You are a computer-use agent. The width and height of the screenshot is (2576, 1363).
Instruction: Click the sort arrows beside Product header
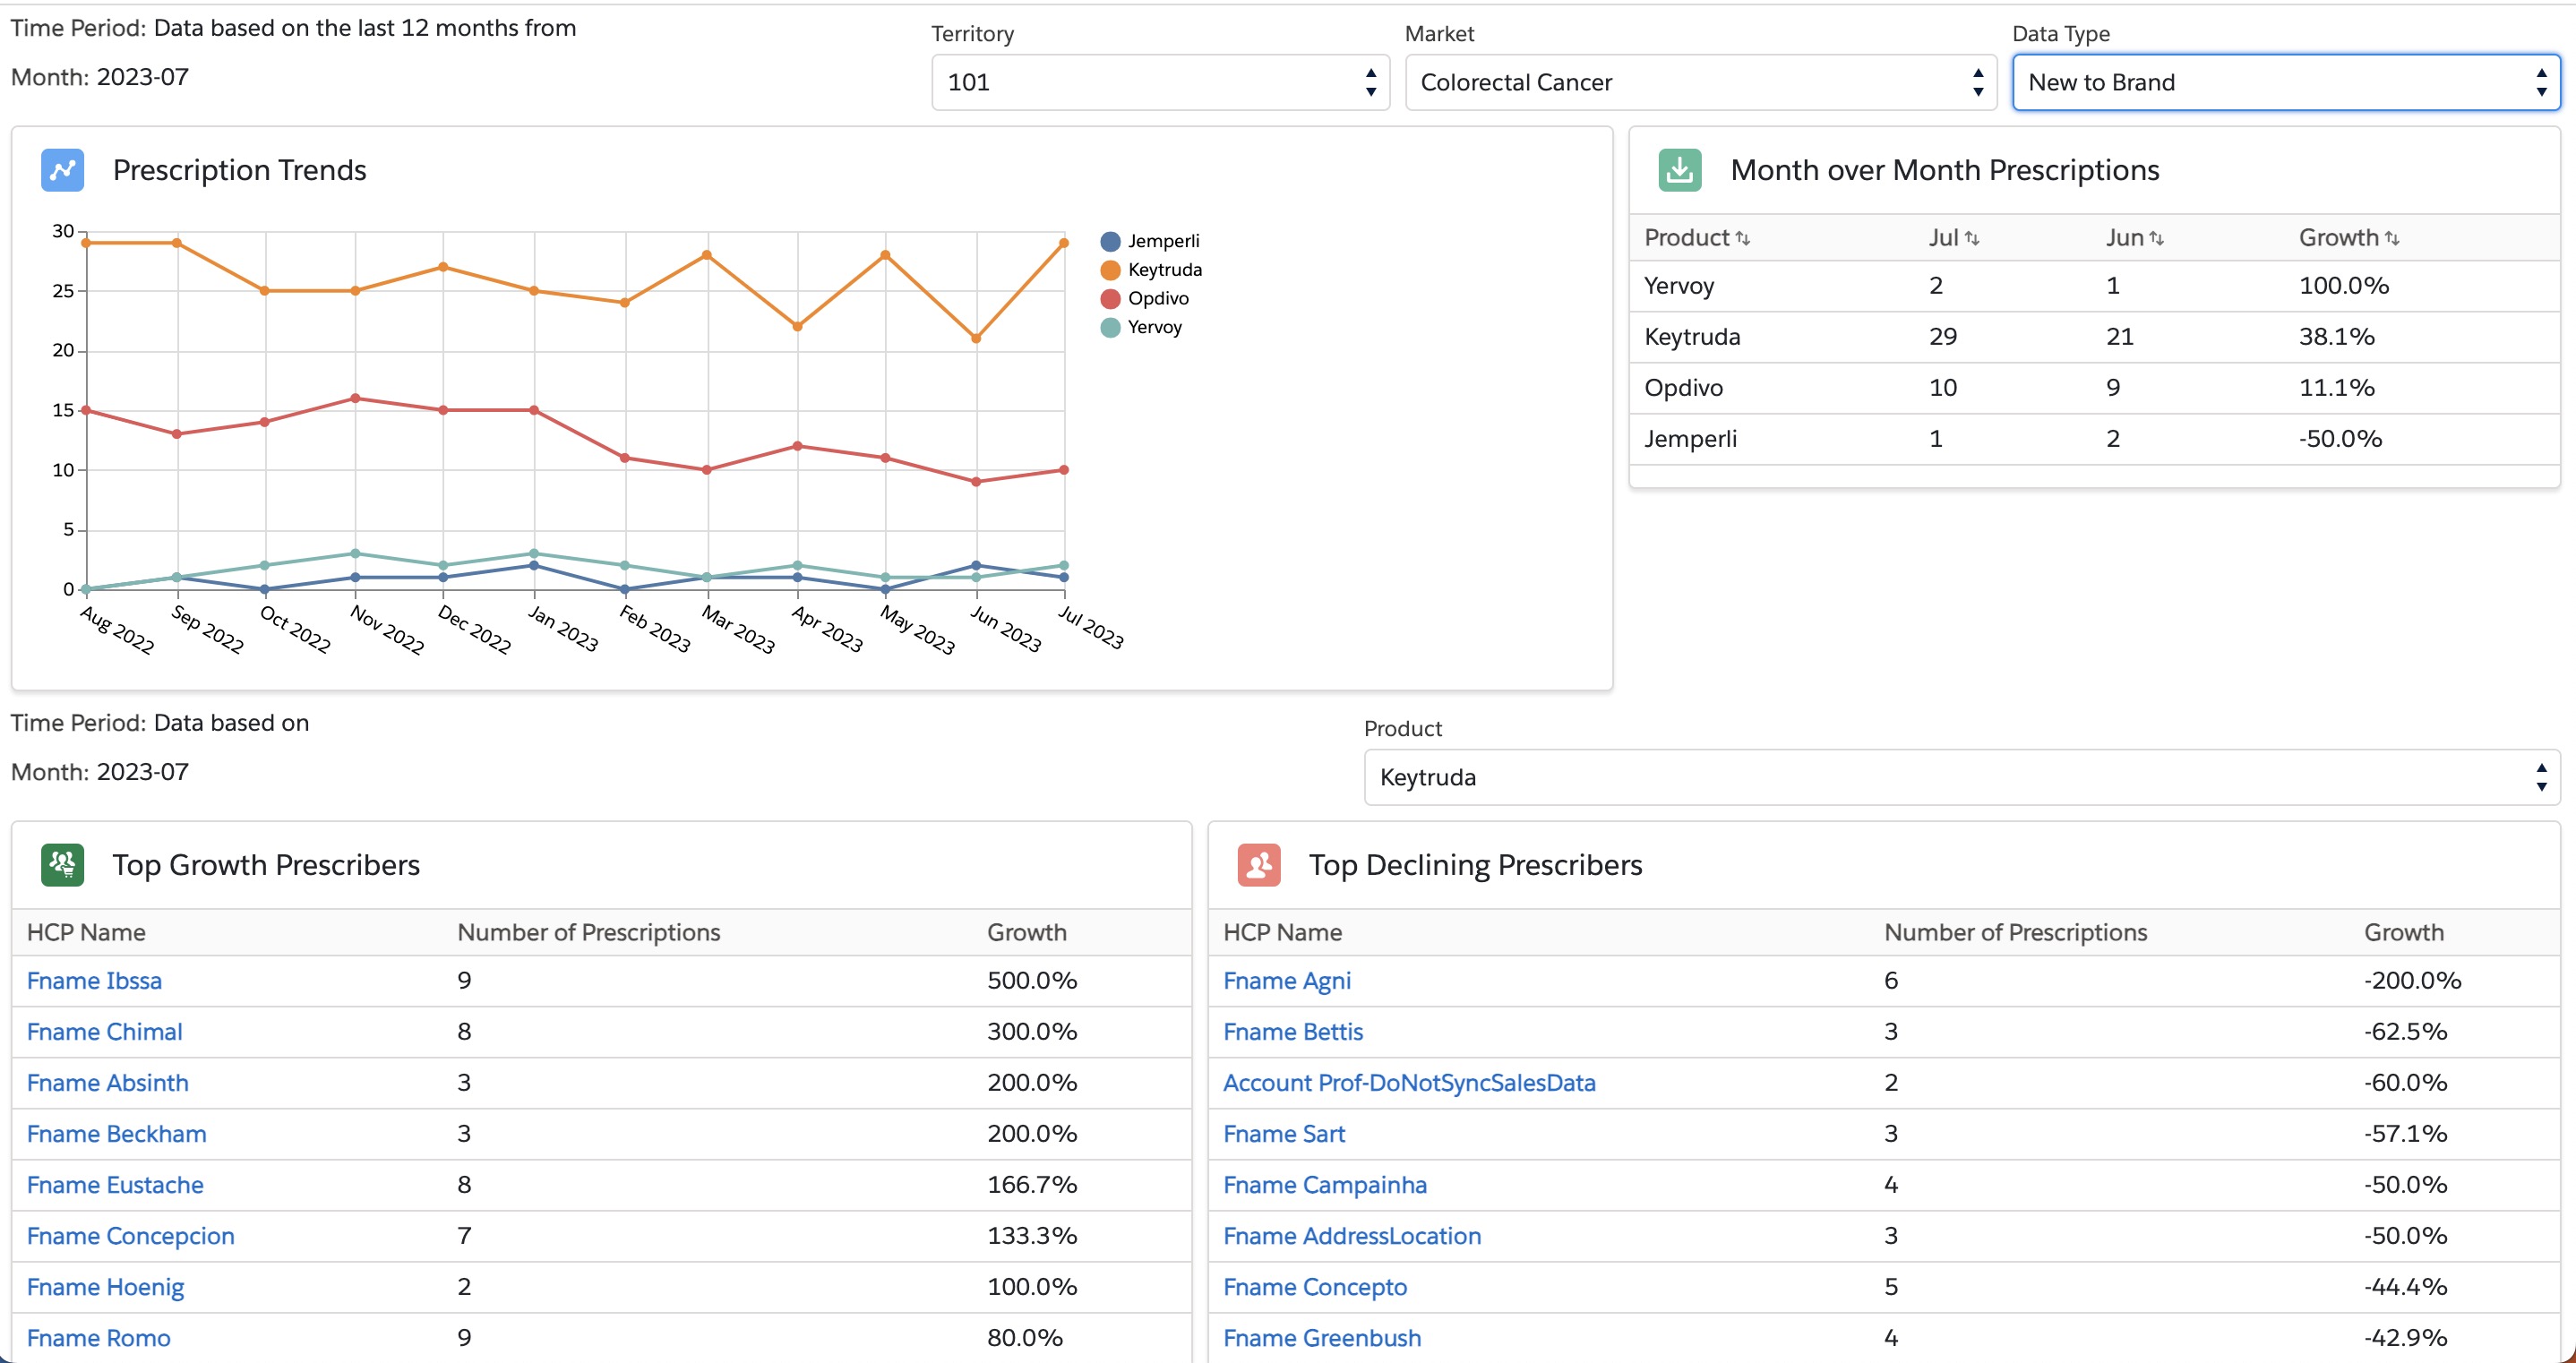pos(1745,237)
